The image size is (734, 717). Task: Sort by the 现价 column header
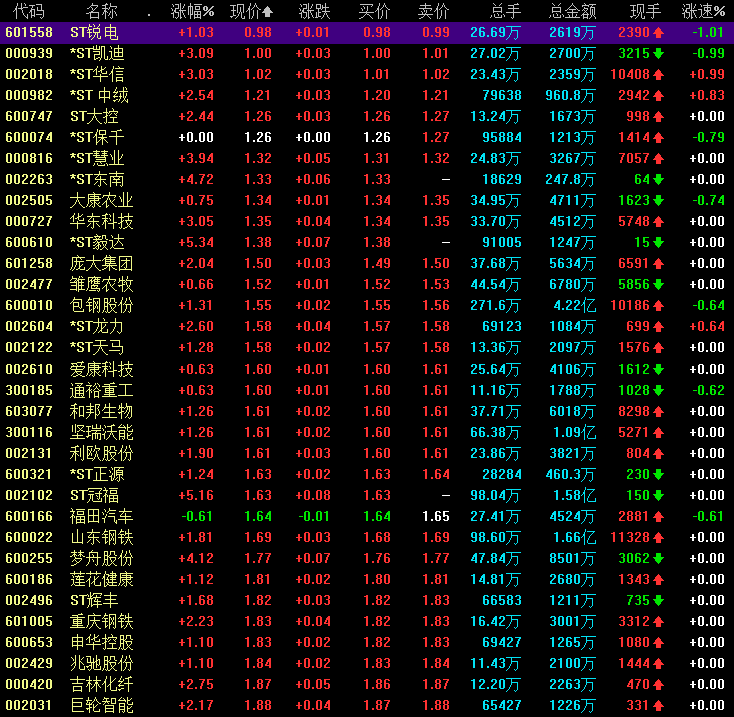click(251, 11)
